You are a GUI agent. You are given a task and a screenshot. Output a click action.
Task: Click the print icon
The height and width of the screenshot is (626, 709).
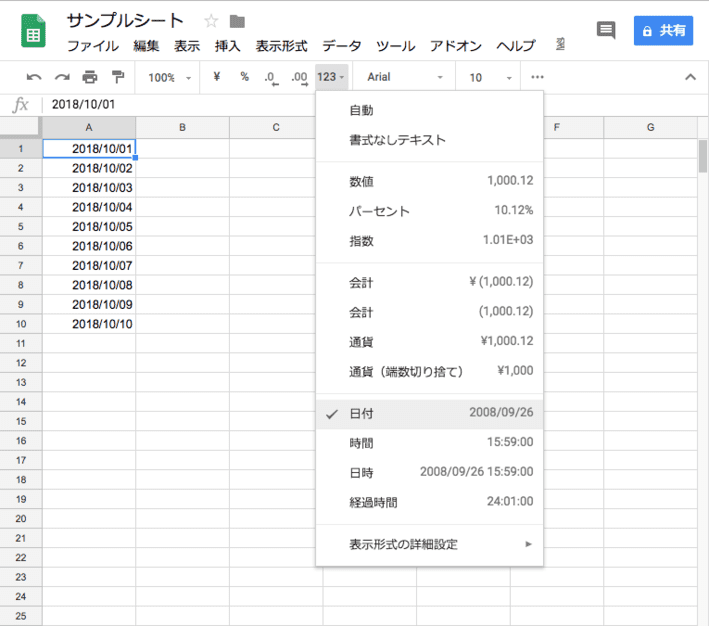tap(90, 77)
